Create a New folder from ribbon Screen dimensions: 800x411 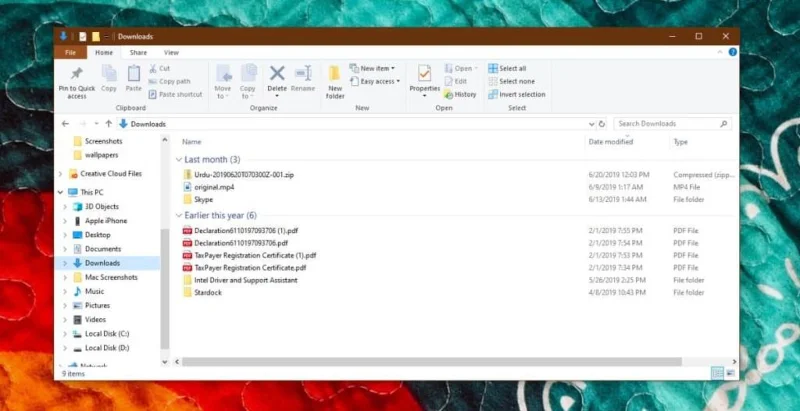coord(335,82)
